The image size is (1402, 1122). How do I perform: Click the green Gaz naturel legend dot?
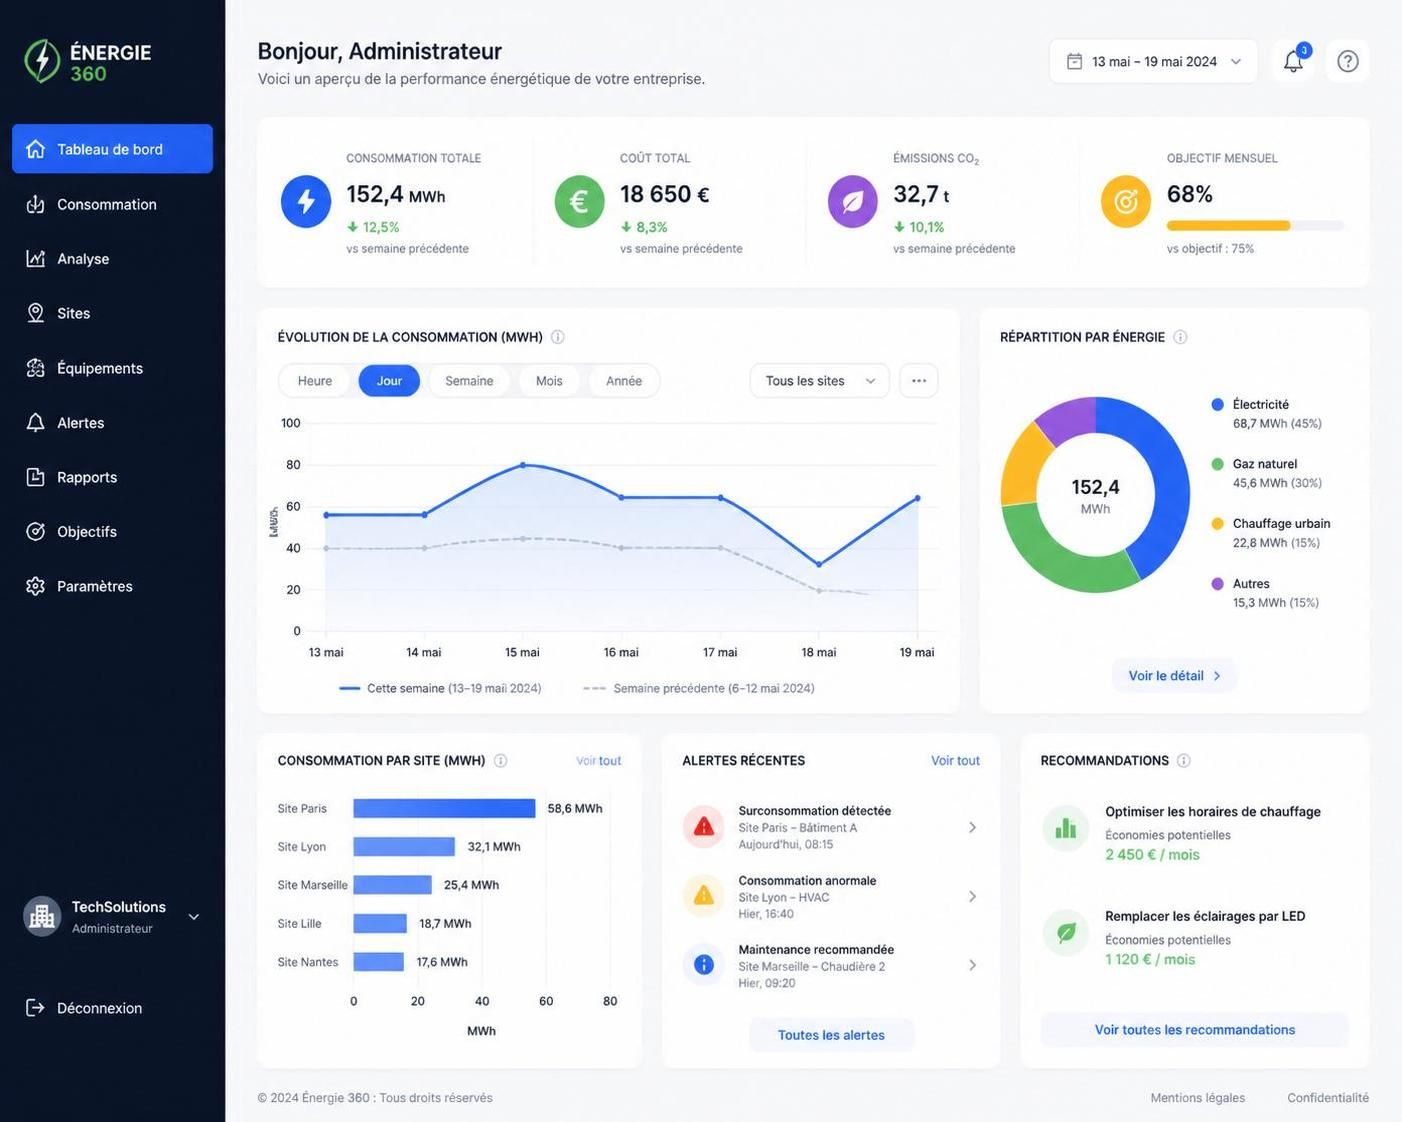1217,464
